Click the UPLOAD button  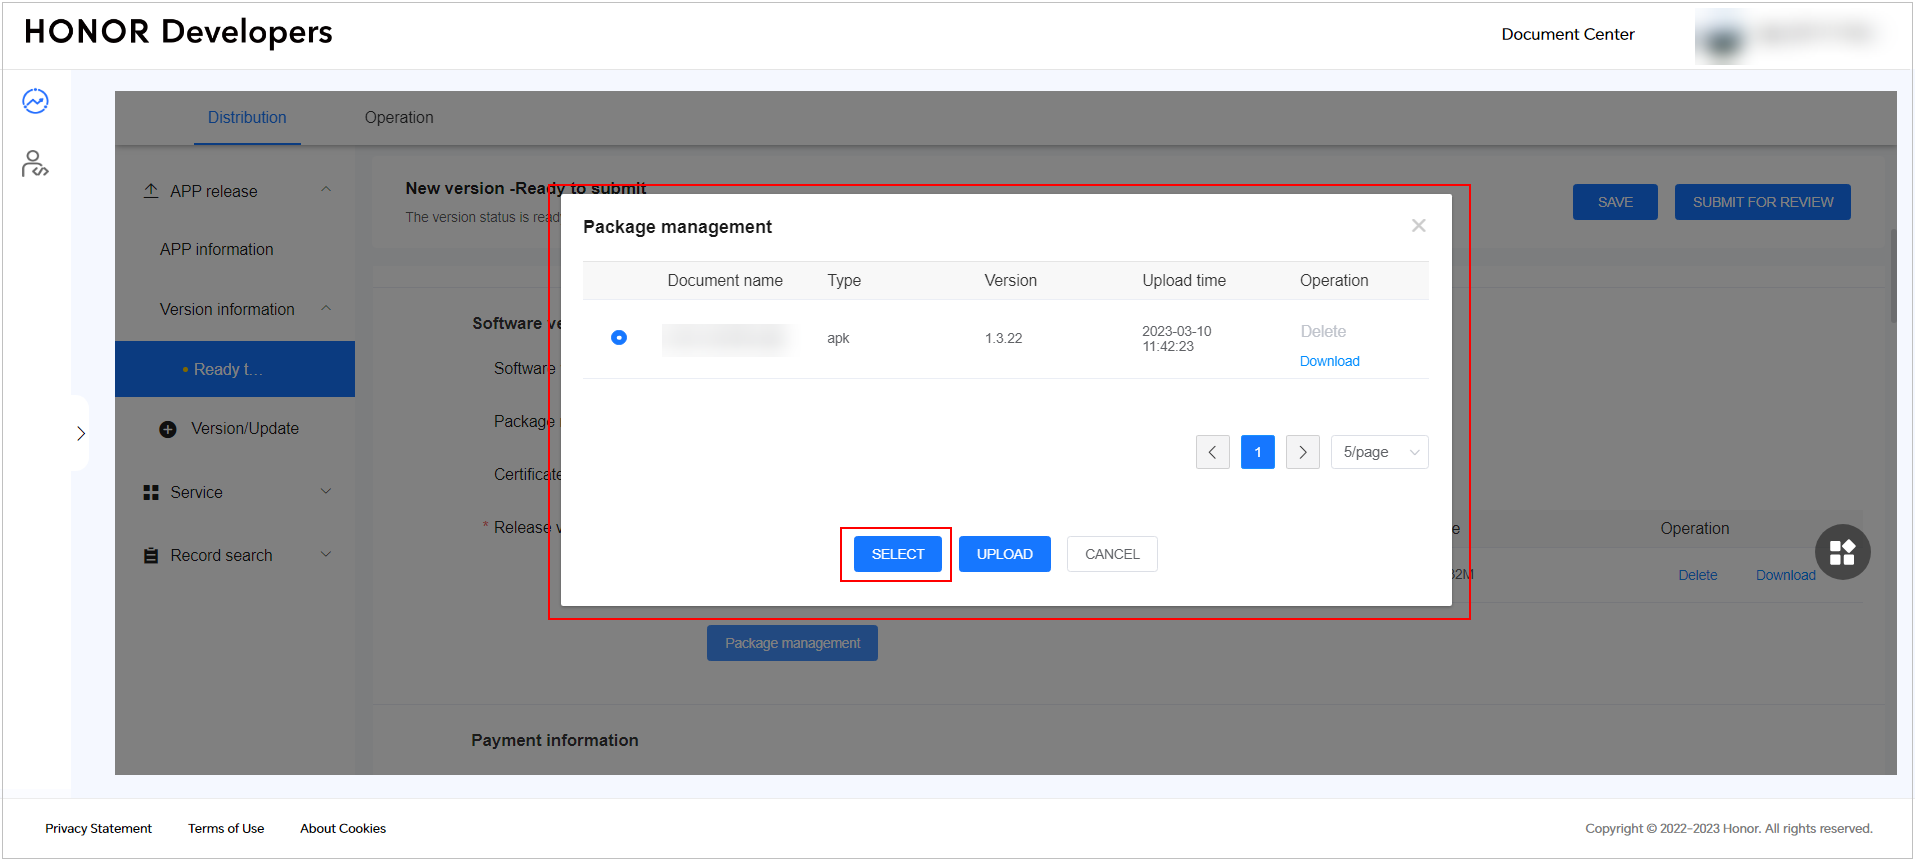click(1004, 554)
